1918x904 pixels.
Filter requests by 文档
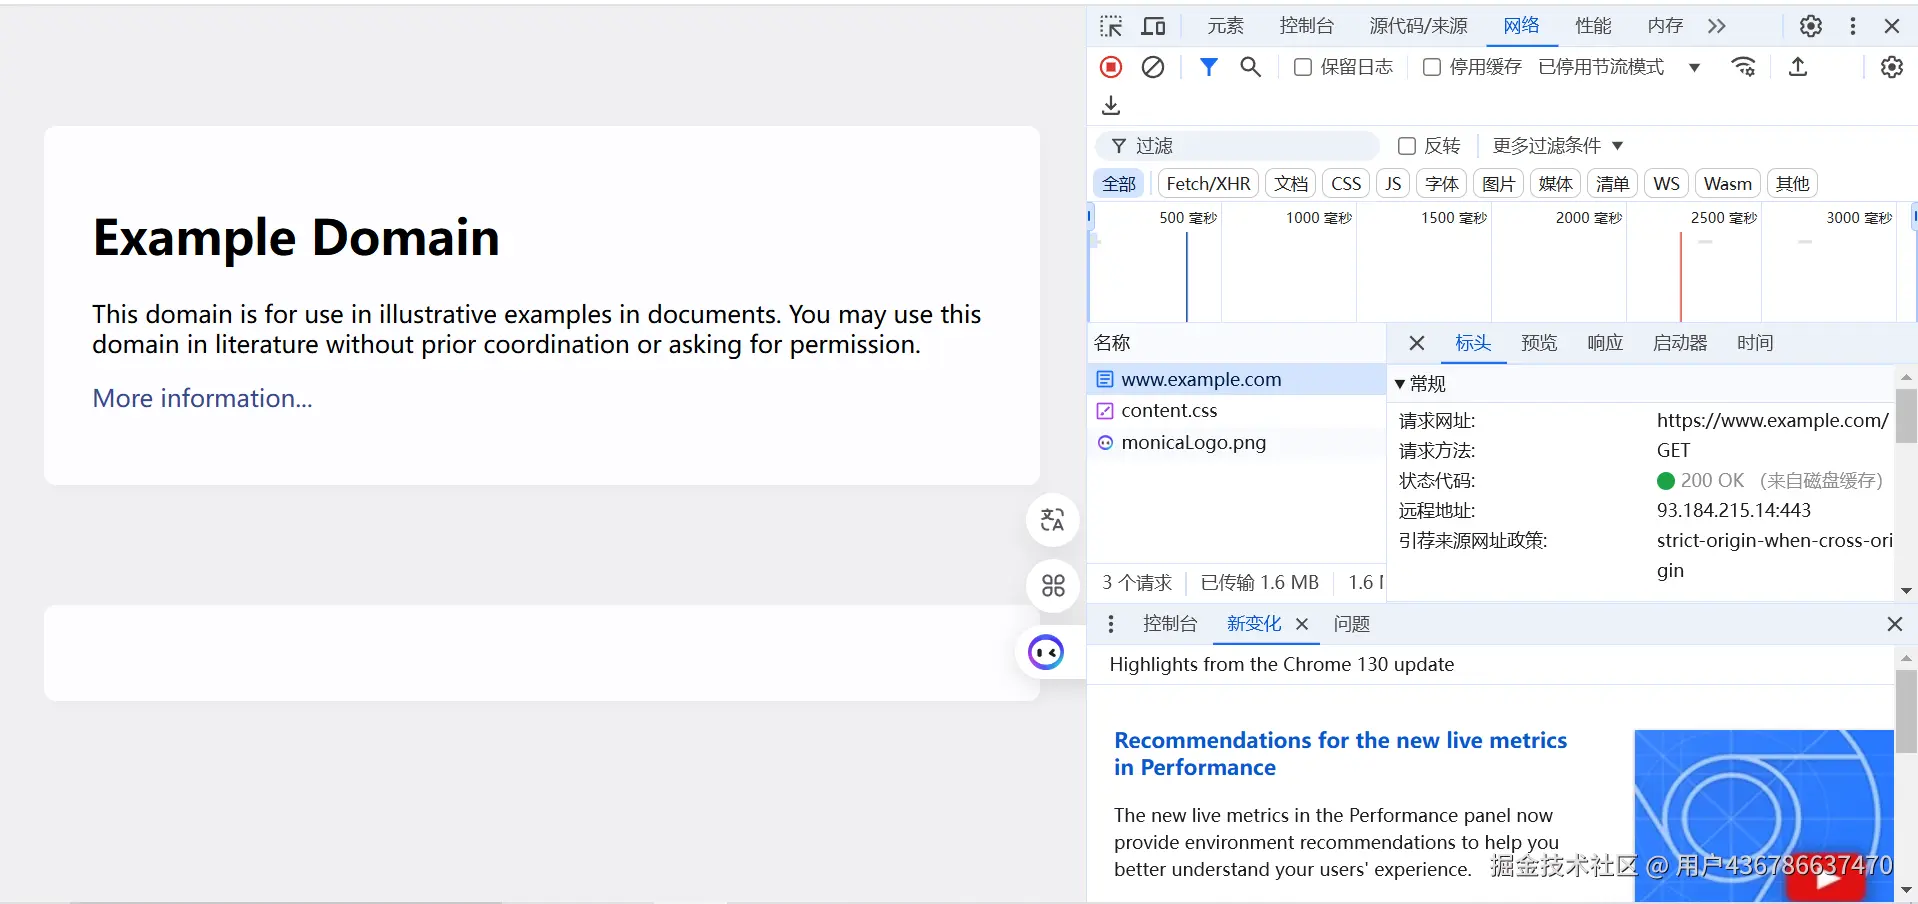tap(1291, 184)
